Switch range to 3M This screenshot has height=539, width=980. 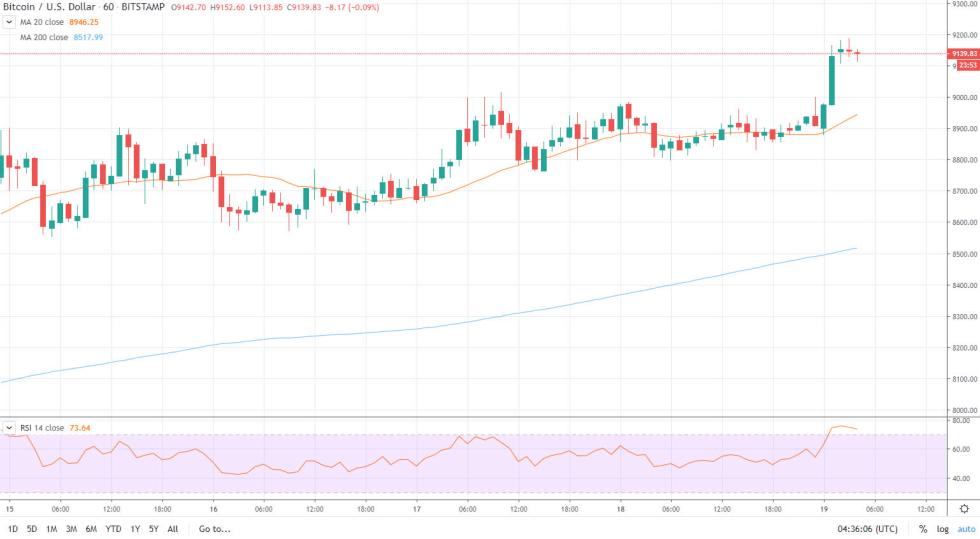tap(71, 528)
